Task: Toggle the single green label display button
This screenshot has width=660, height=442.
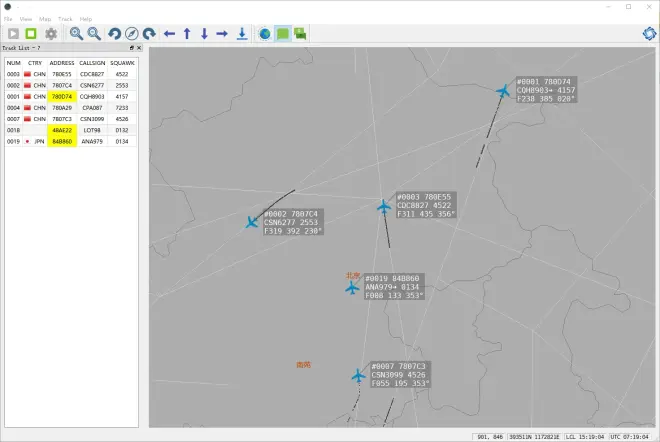Action: tap(282, 33)
